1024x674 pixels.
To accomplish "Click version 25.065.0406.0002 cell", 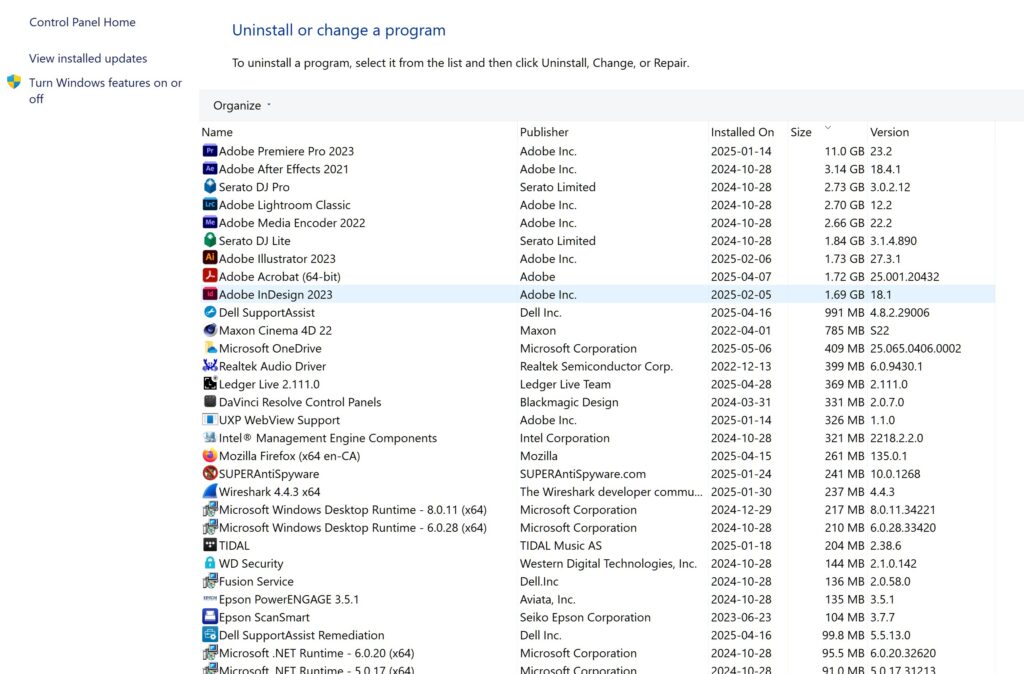I will [916, 348].
